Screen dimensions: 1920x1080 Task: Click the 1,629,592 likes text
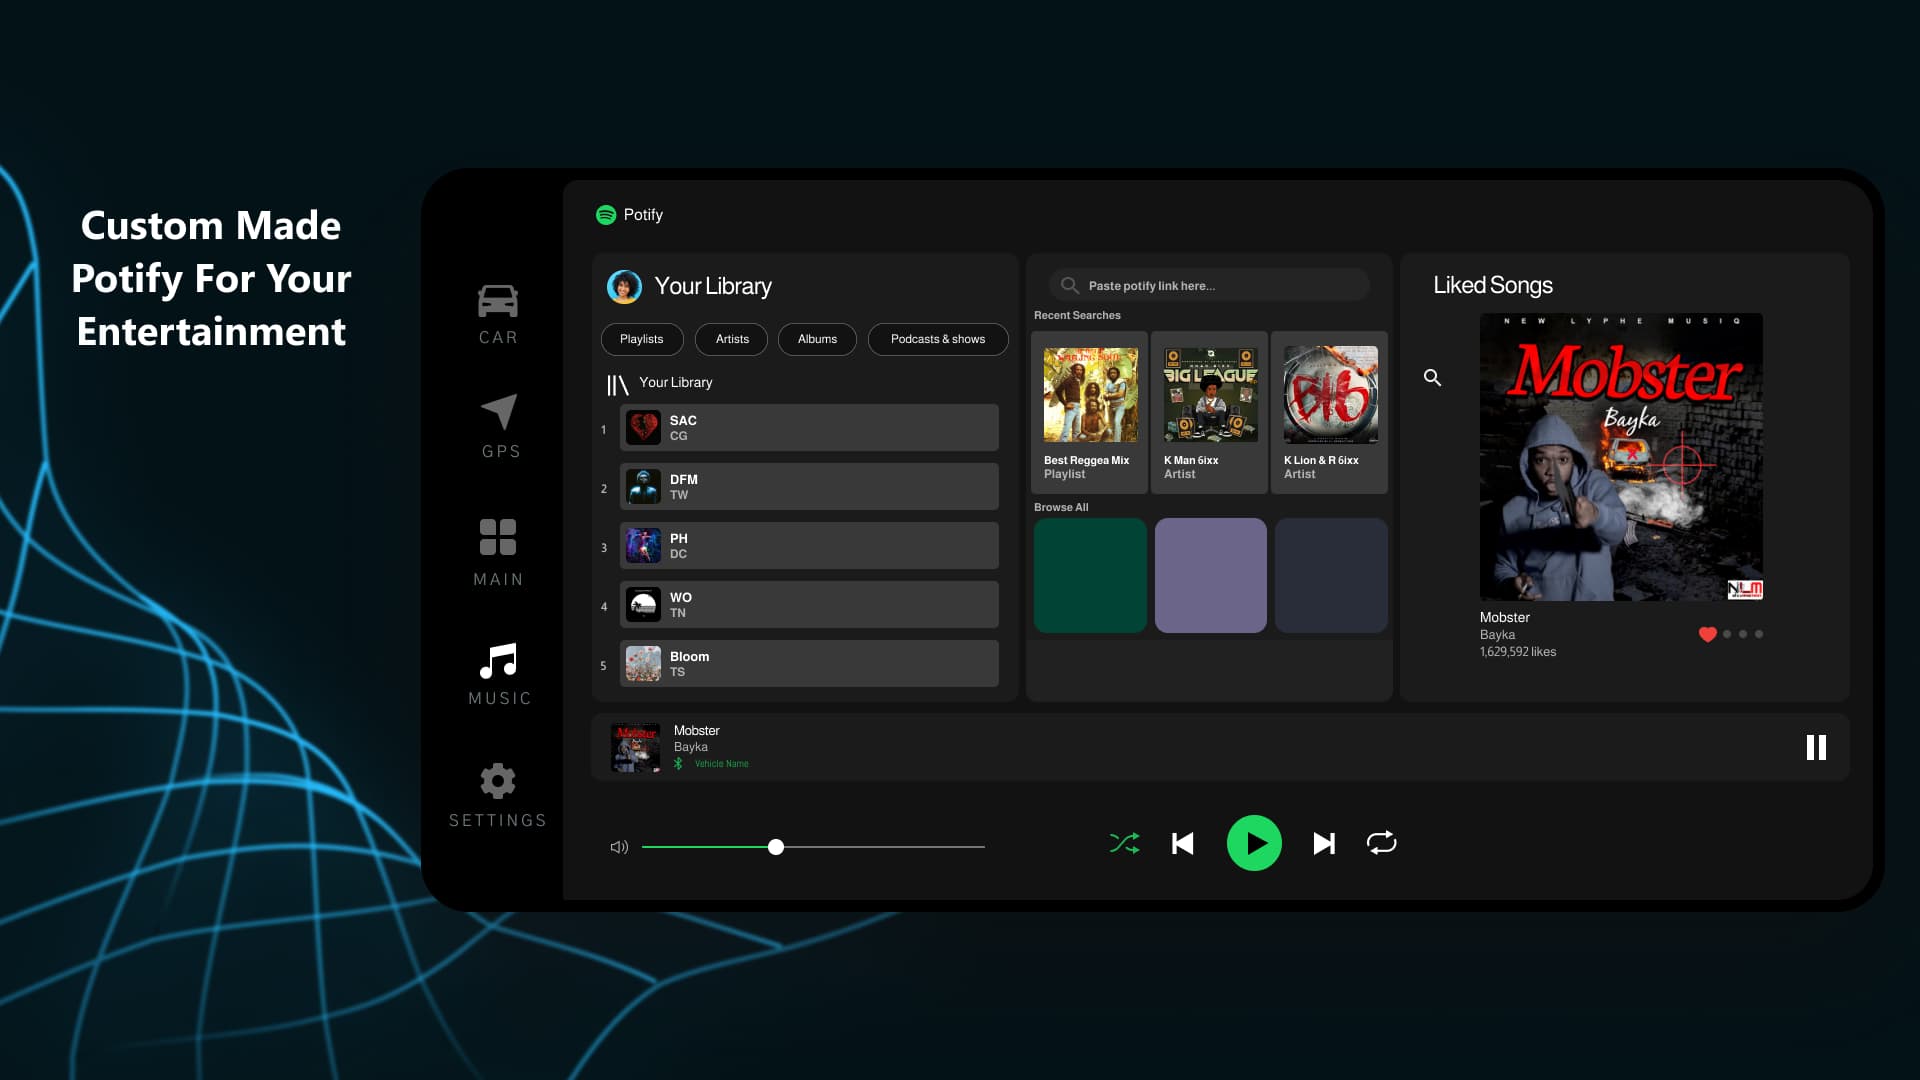[x=1518, y=652]
